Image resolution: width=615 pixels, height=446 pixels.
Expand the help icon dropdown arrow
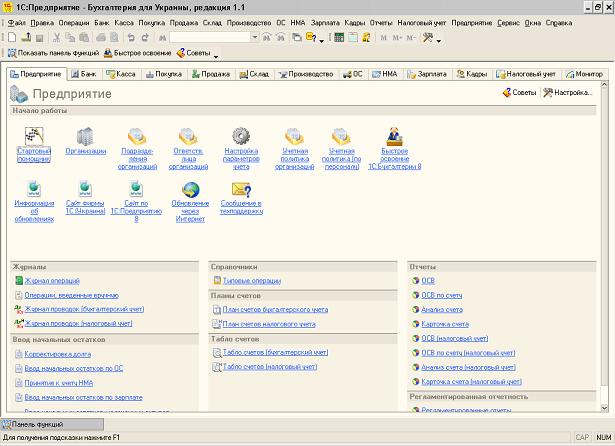point(321,40)
